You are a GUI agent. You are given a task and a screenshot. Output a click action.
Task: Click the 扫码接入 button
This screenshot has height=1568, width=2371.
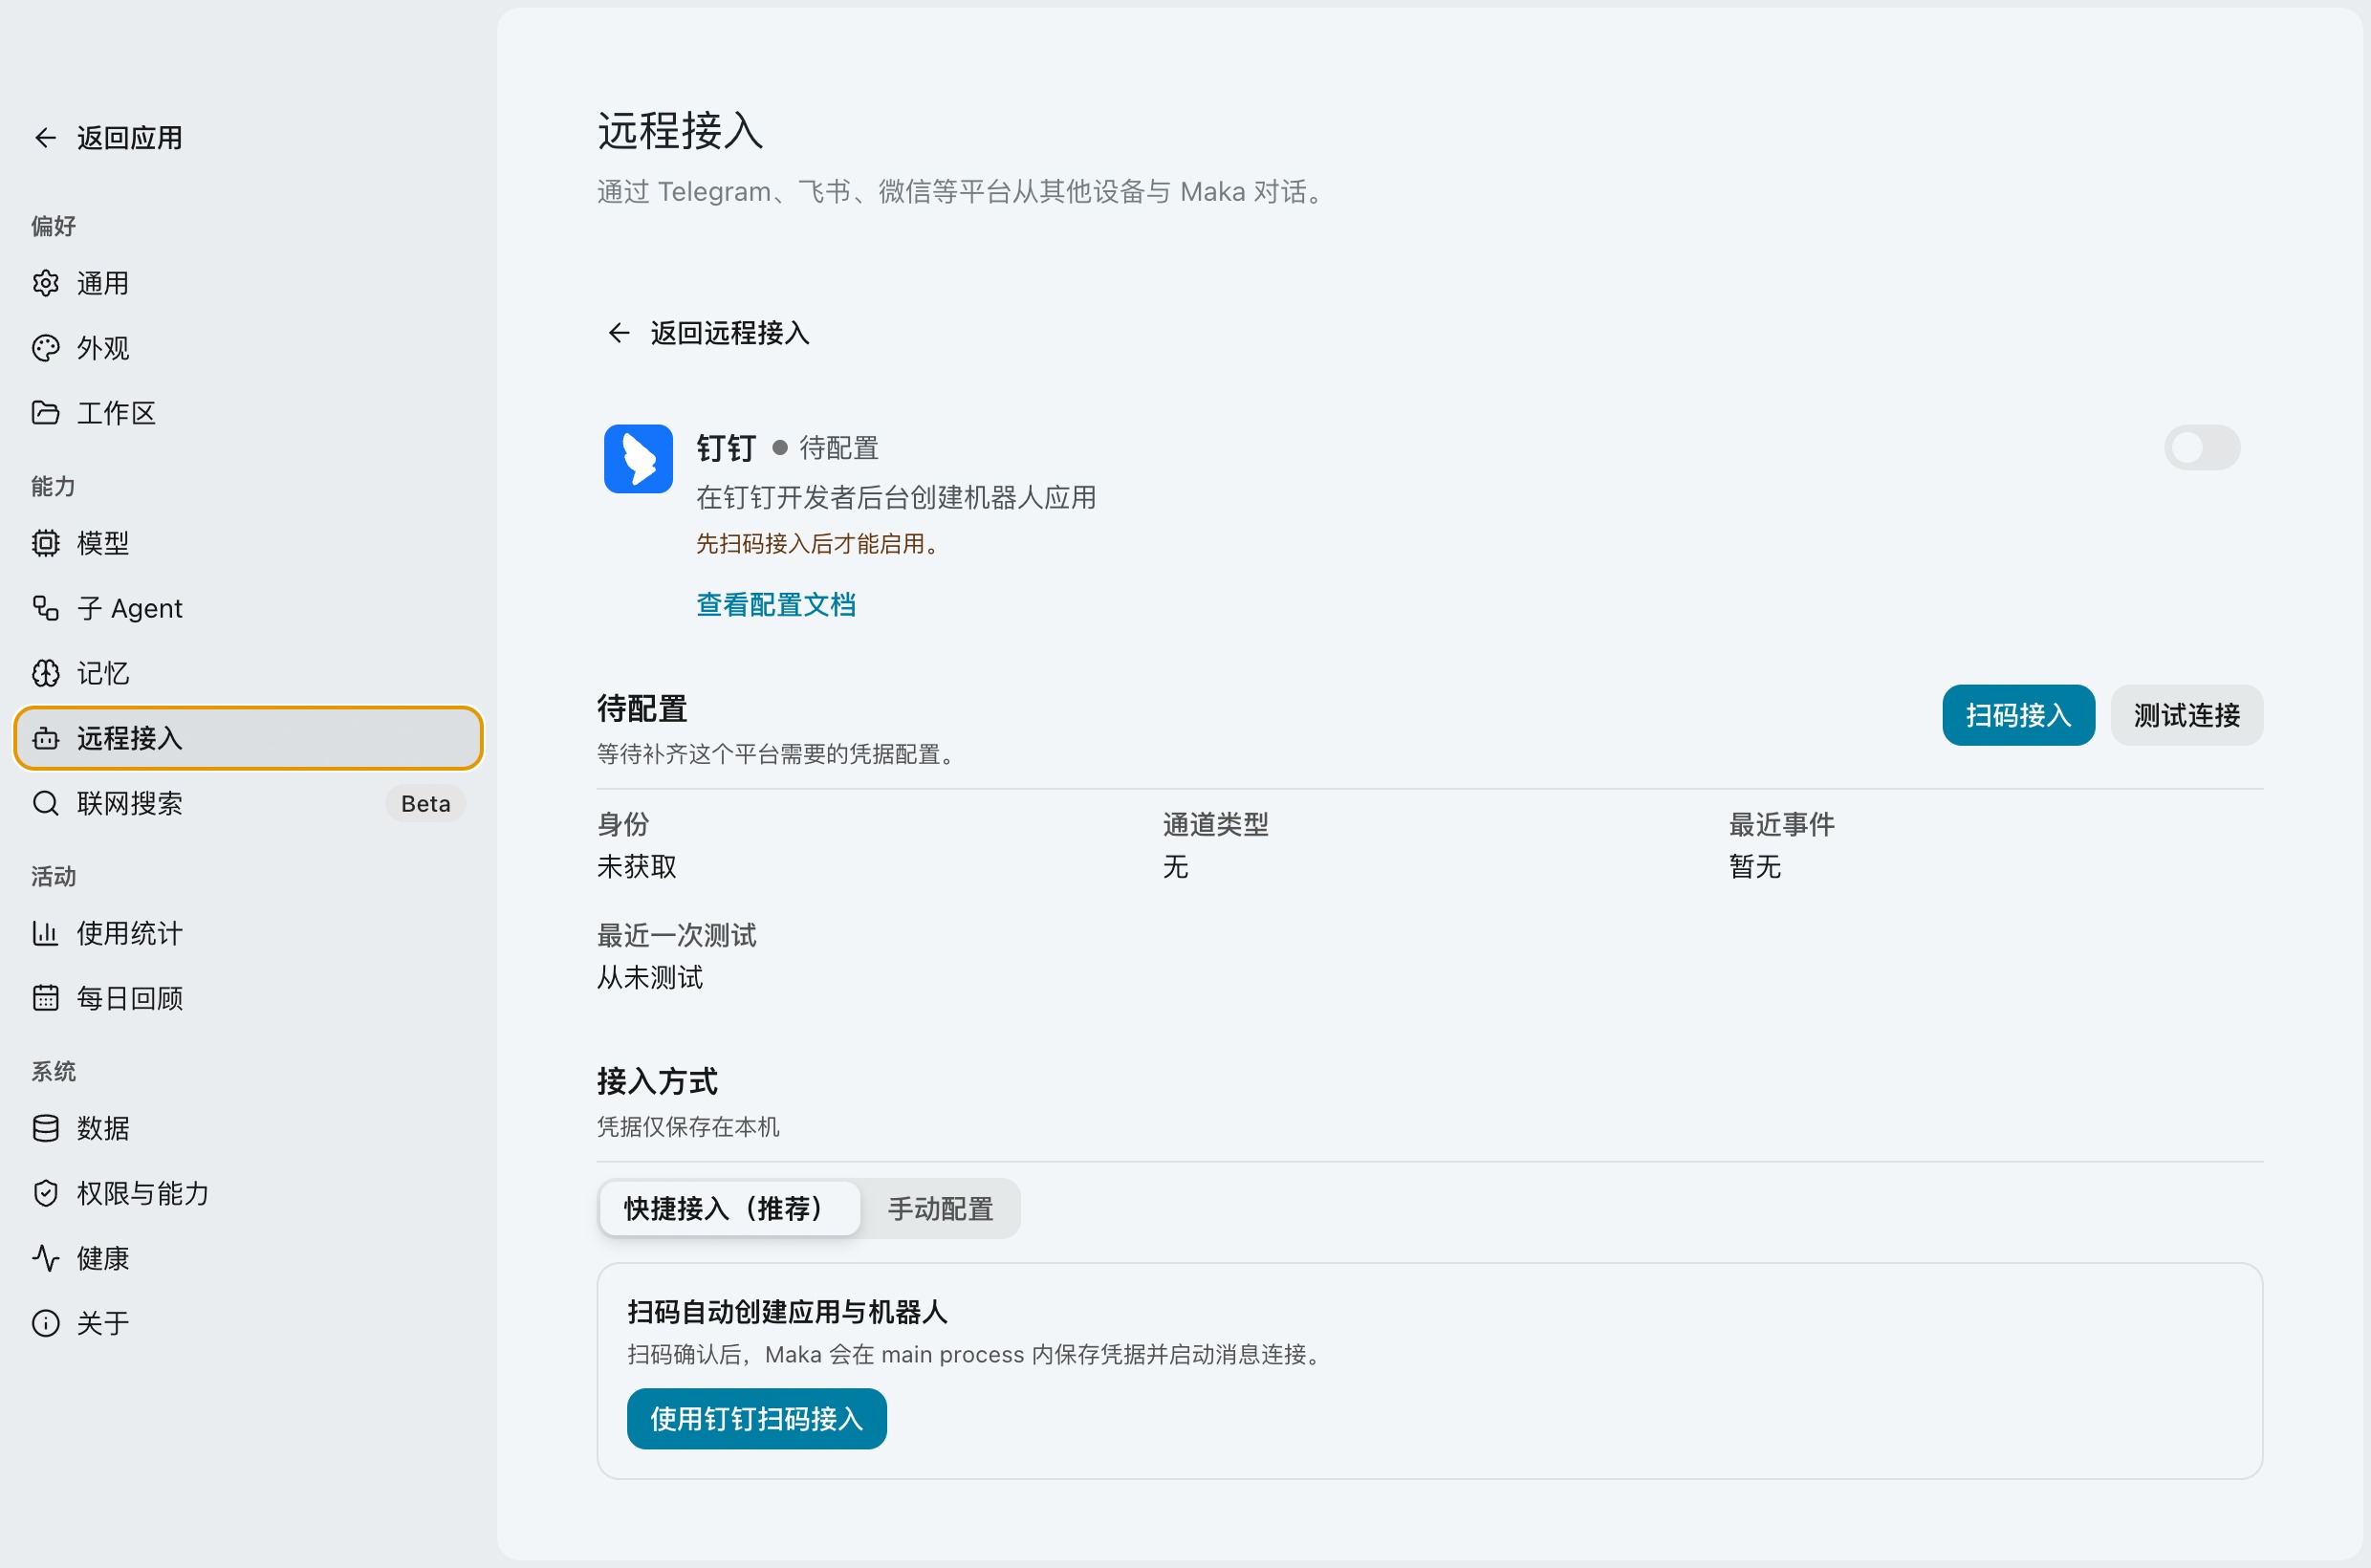pos(2018,715)
